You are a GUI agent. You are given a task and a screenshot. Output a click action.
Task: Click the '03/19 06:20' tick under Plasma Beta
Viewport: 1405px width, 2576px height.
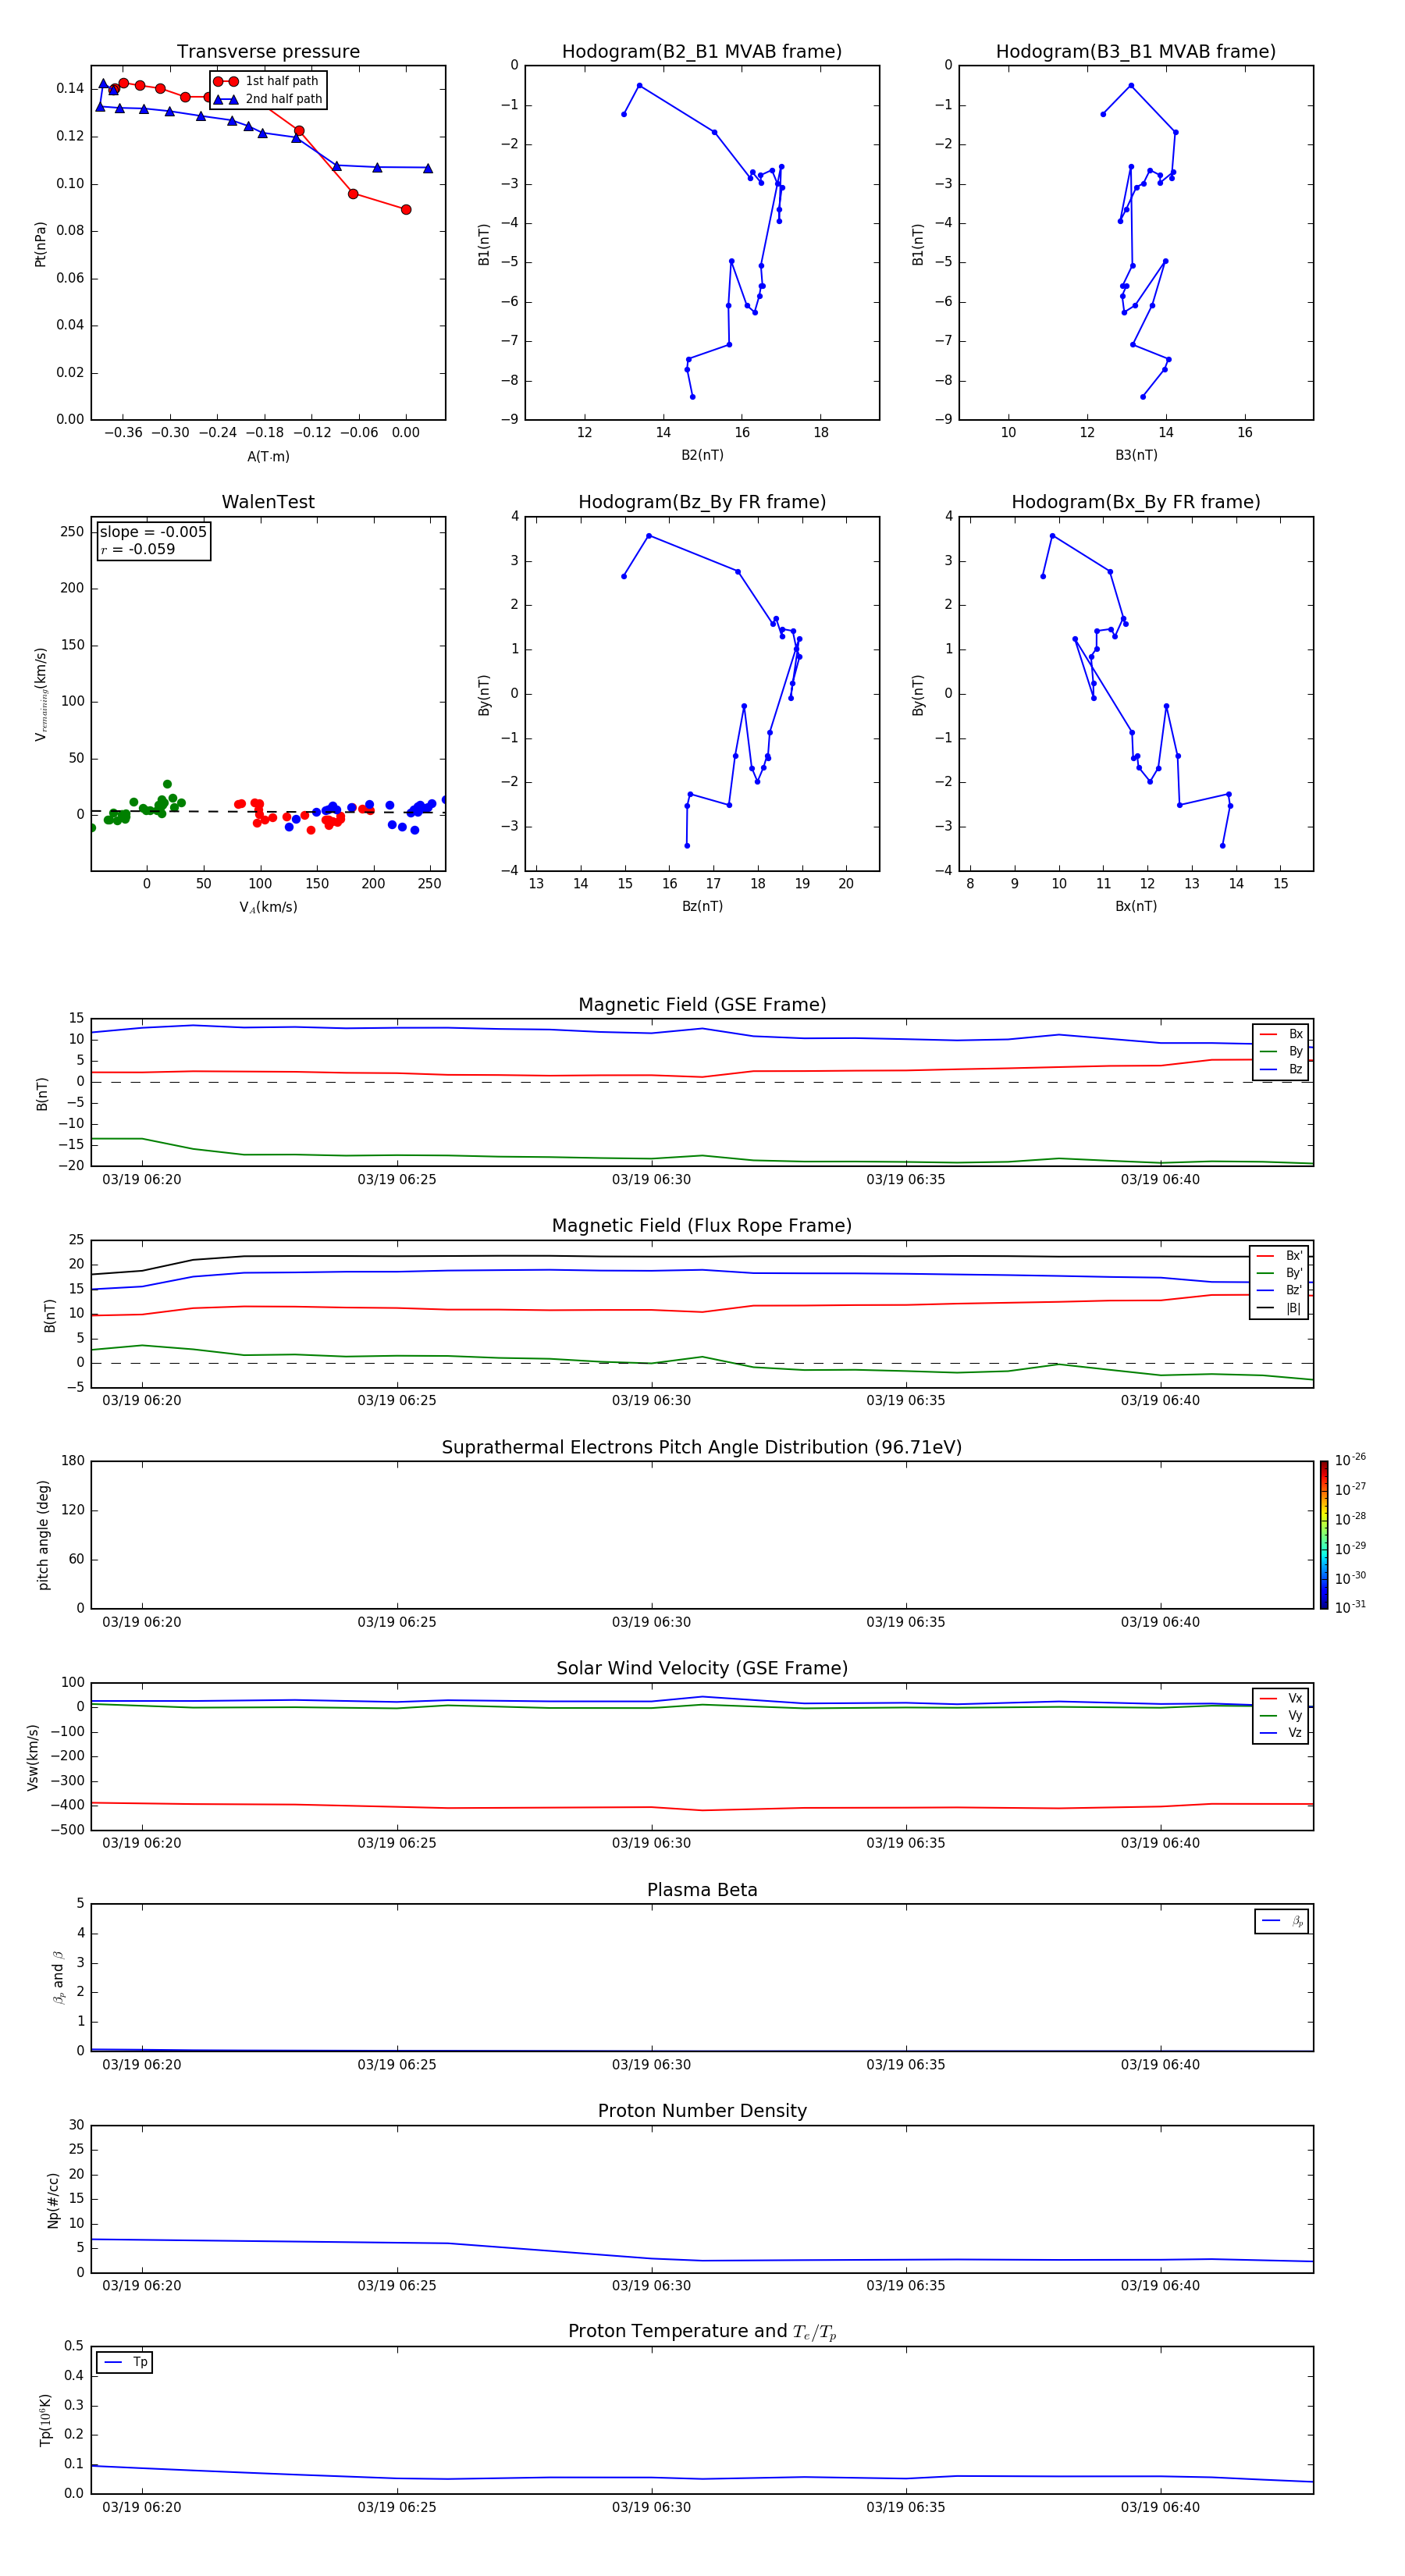click(142, 2065)
